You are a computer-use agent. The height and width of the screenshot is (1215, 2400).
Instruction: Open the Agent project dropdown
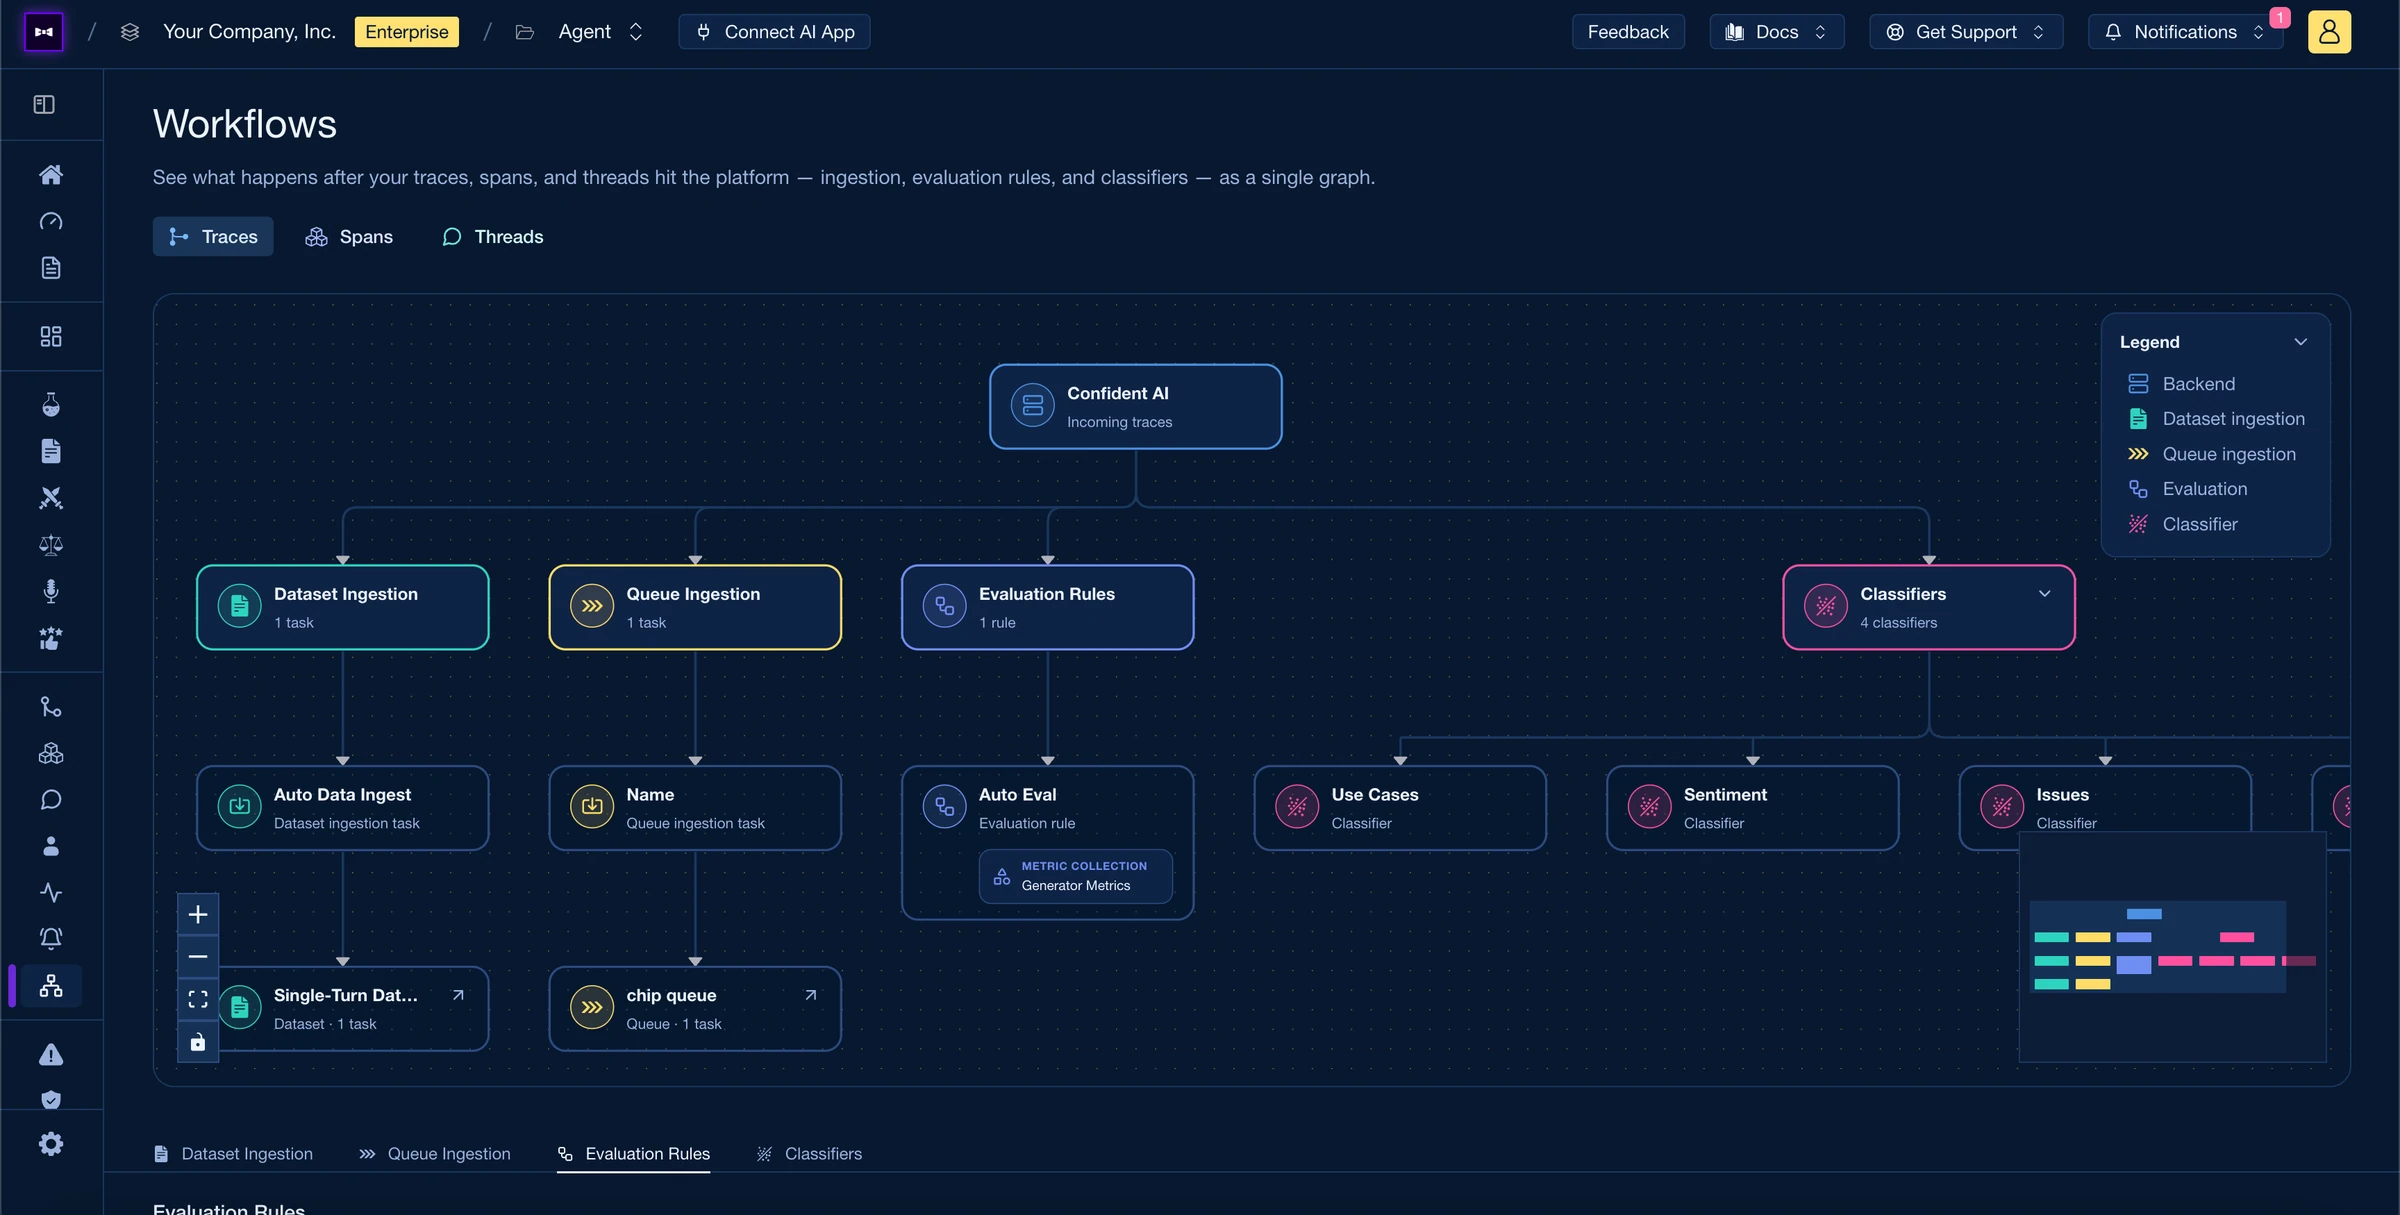[600, 32]
